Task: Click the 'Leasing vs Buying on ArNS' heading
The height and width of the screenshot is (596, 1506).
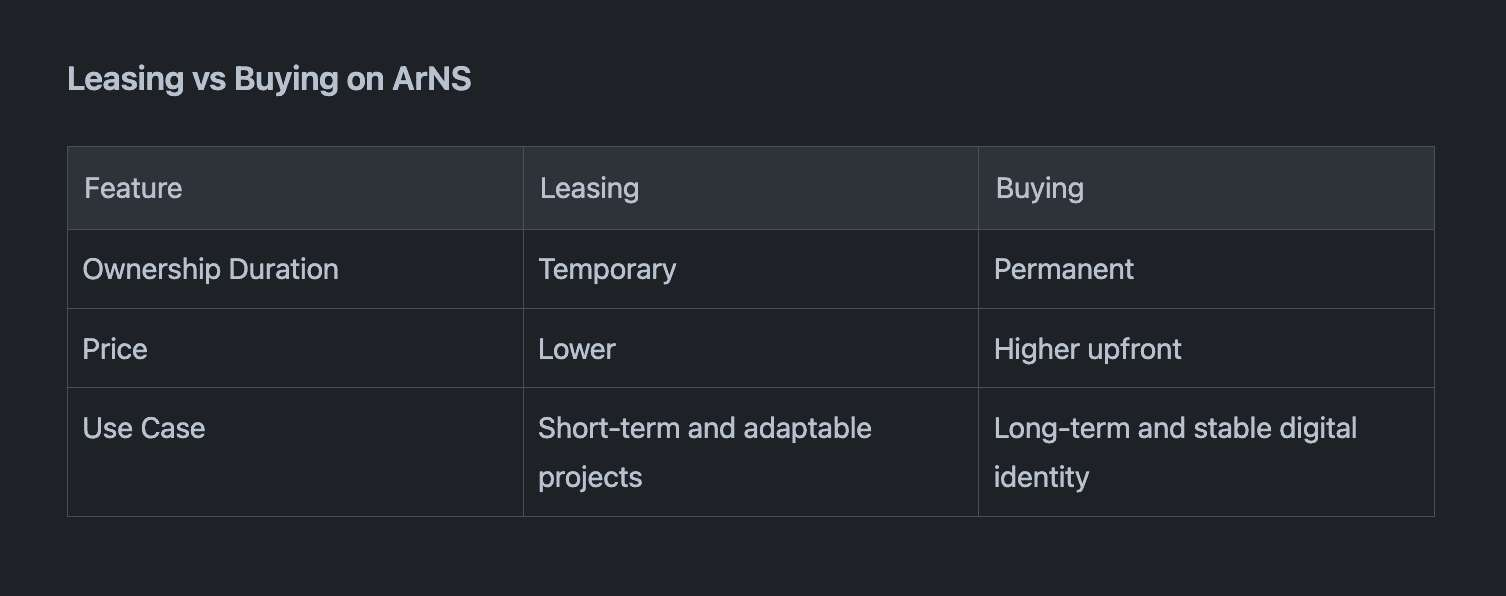Action: pyautogui.click(x=269, y=79)
